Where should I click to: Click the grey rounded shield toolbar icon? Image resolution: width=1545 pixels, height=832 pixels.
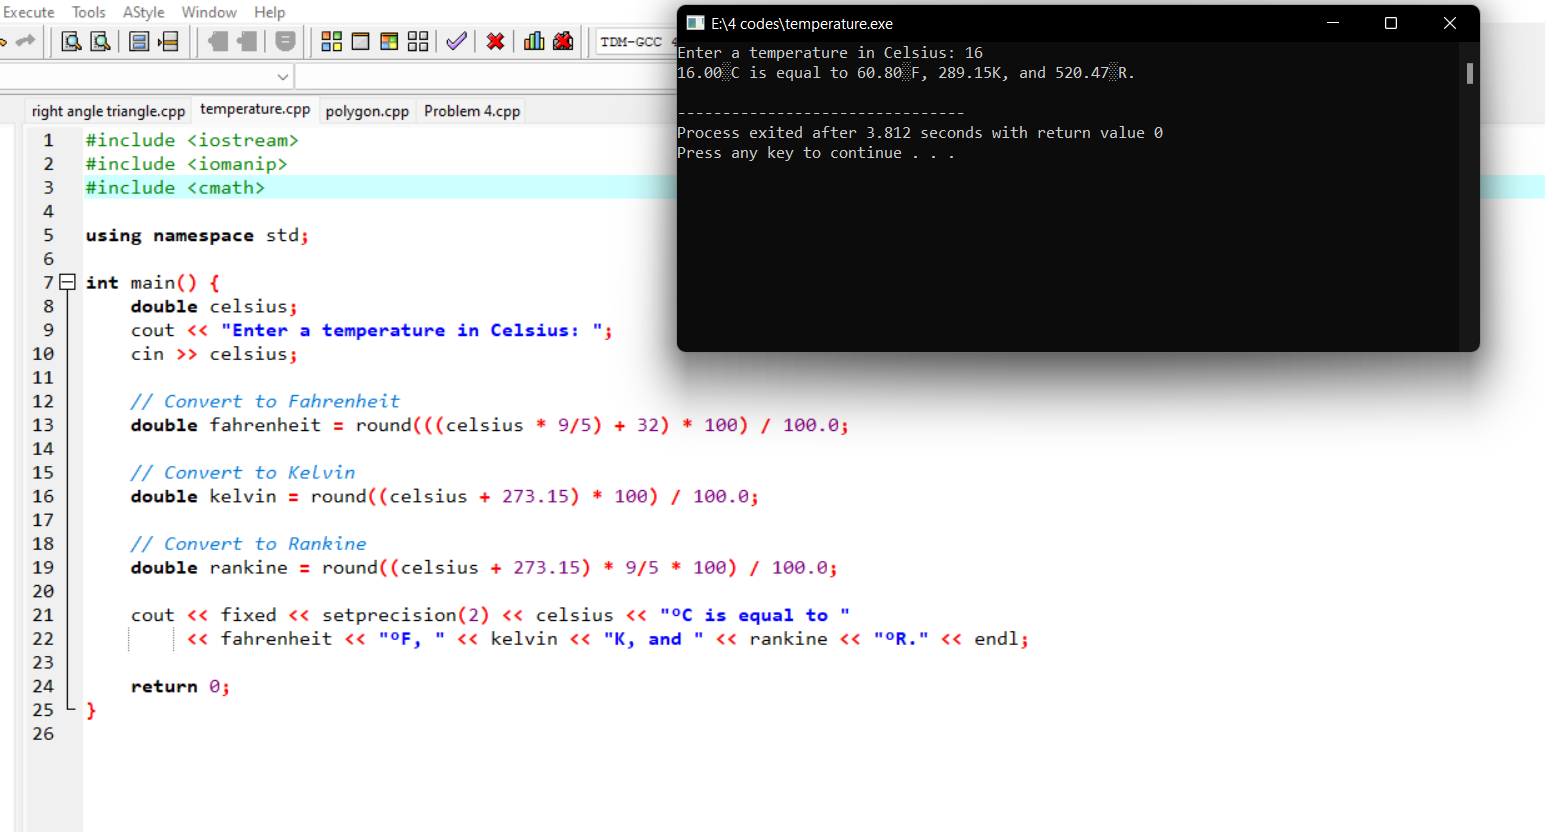pos(285,41)
